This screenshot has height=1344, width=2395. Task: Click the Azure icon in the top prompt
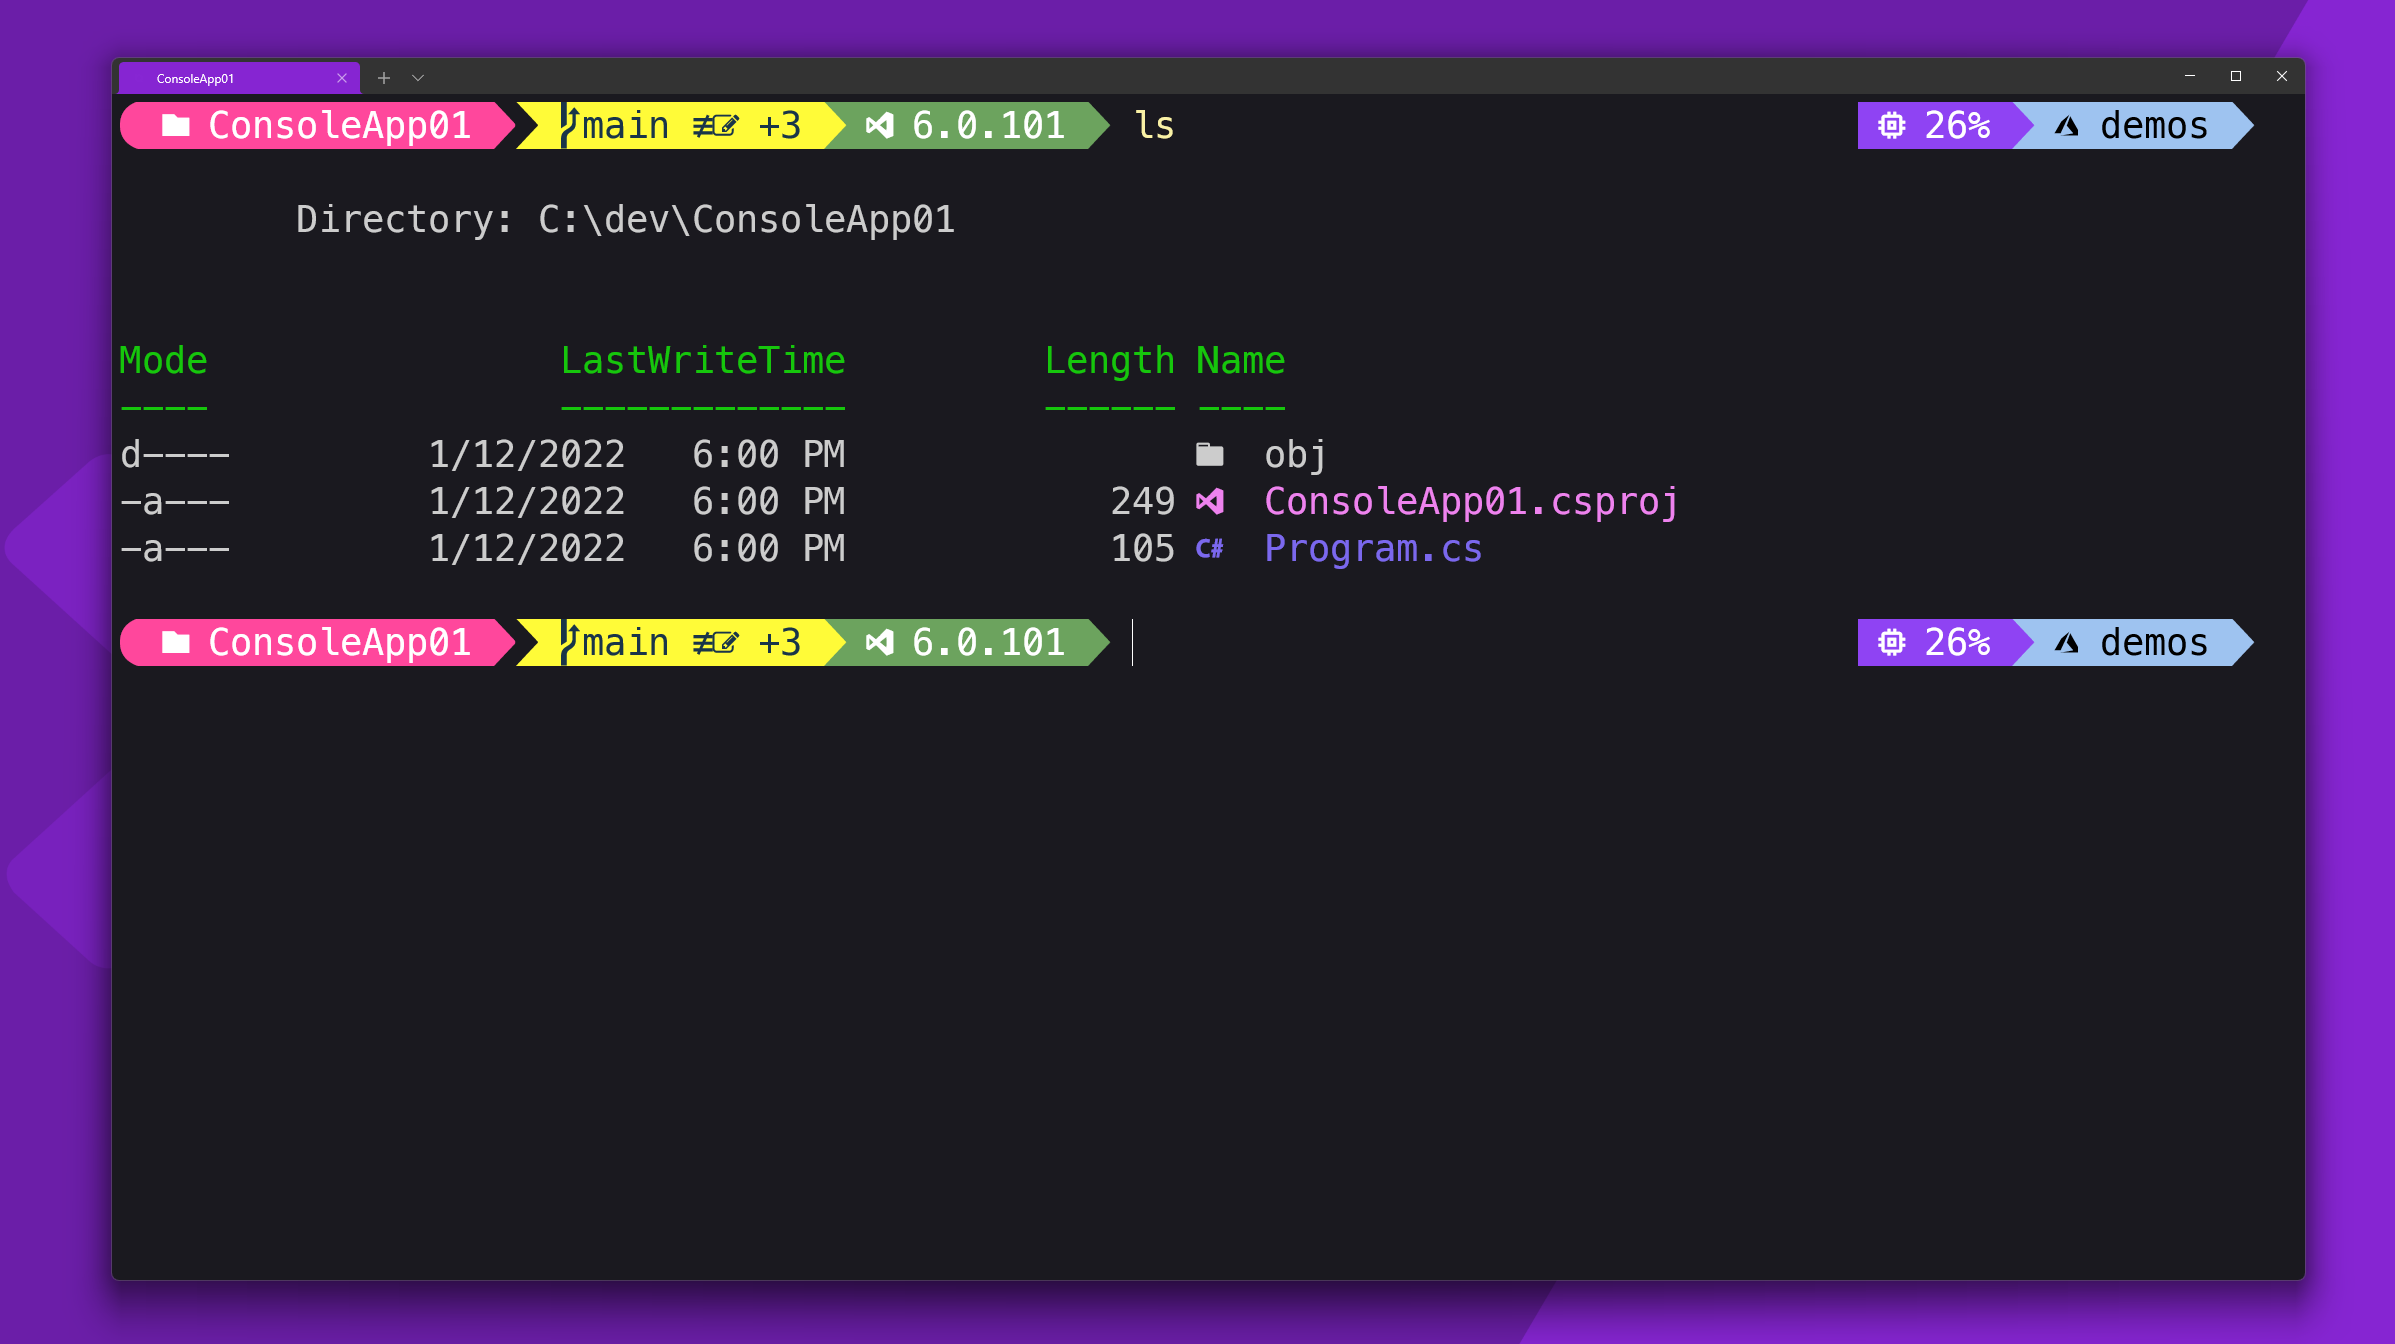tap(2067, 126)
